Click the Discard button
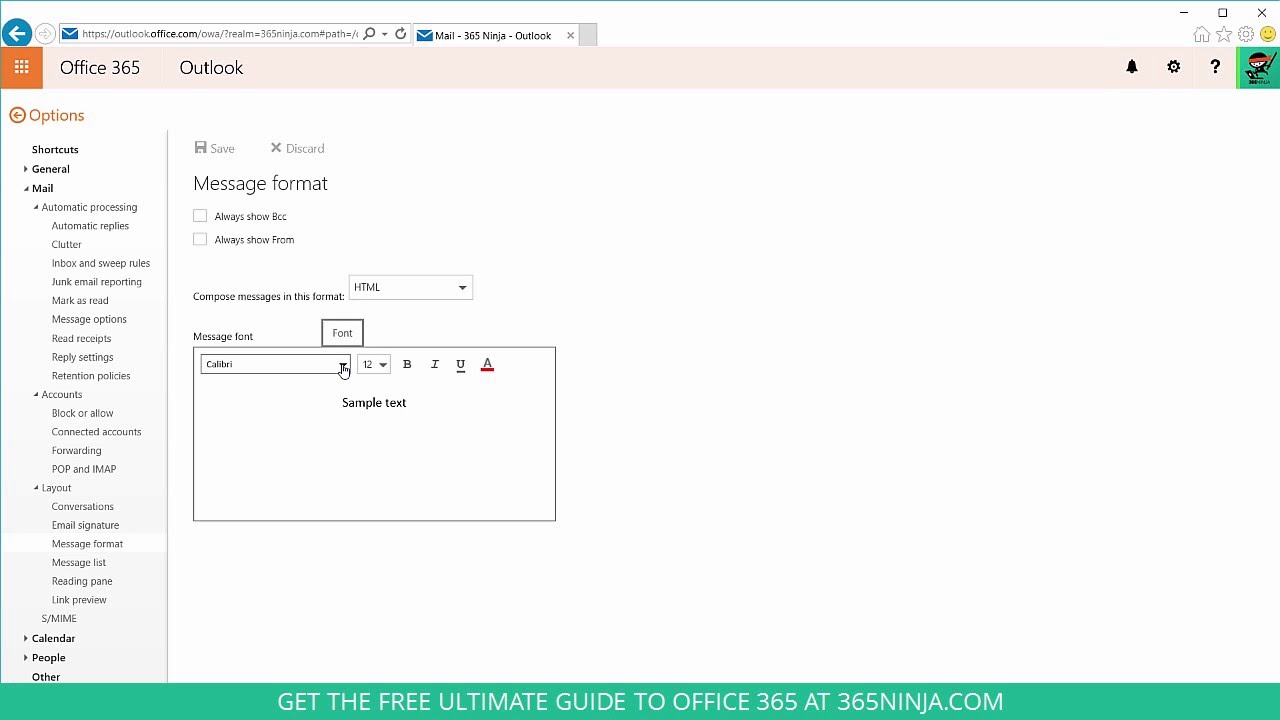1280x720 pixels. (x=297, y=148)
